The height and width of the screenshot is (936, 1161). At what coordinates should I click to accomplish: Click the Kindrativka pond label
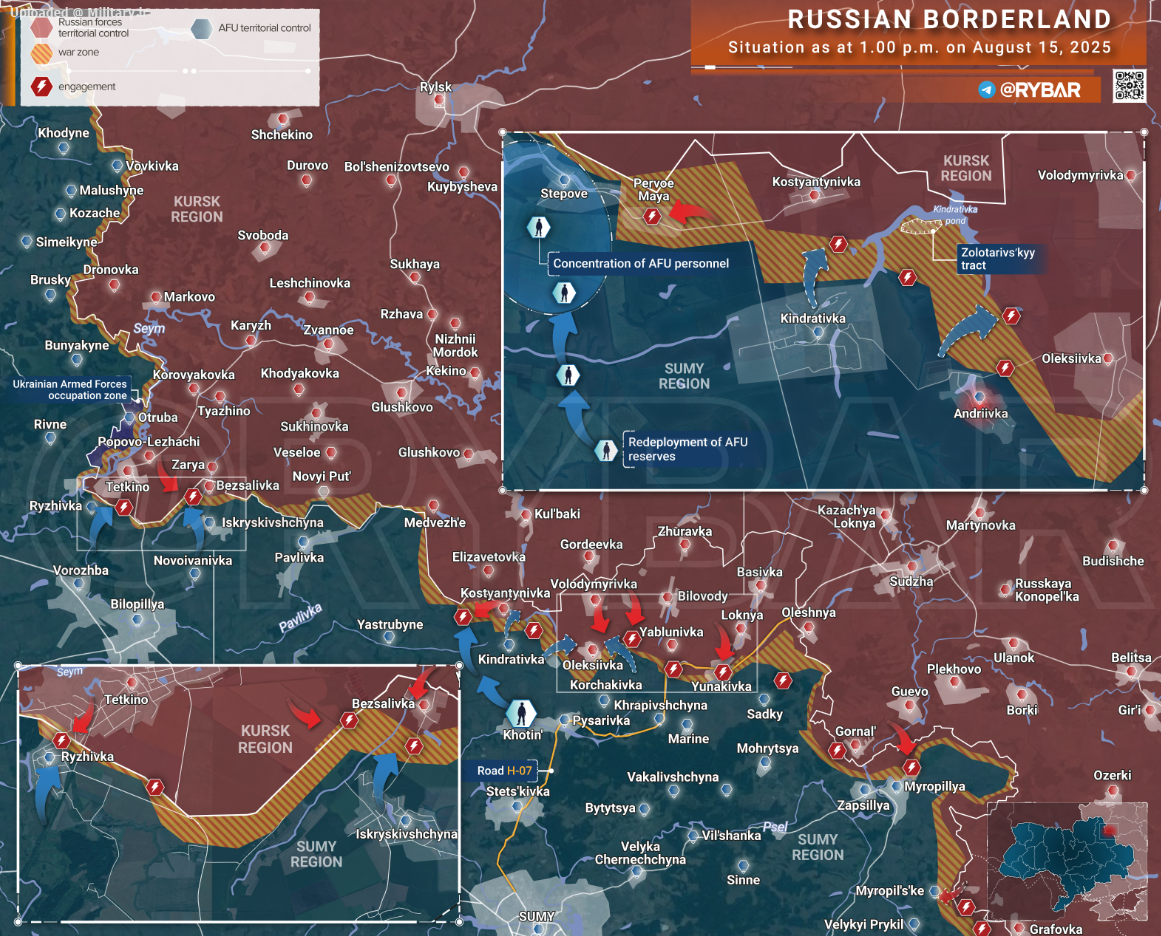(x=955, y=215)
